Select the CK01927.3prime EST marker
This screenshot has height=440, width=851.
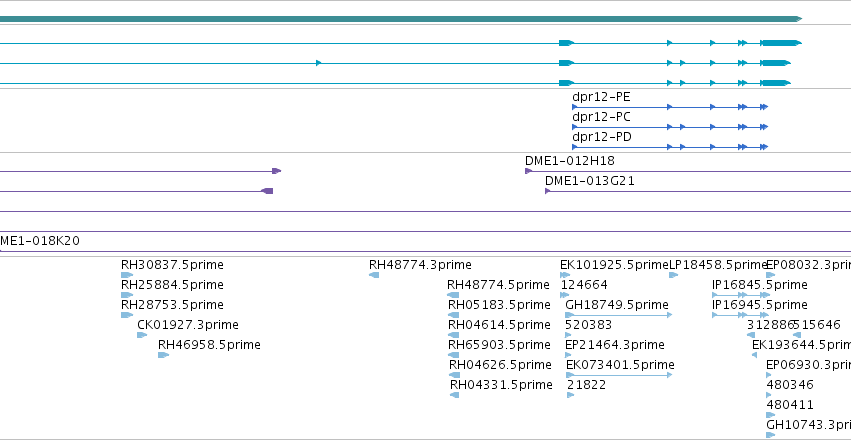(142, 335)
